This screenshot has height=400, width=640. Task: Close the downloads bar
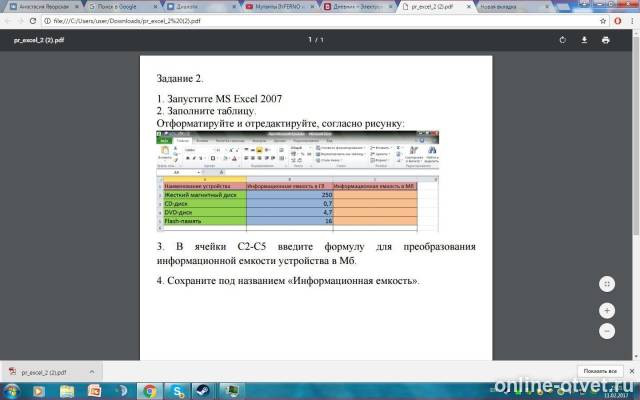(x=632, y=371)
